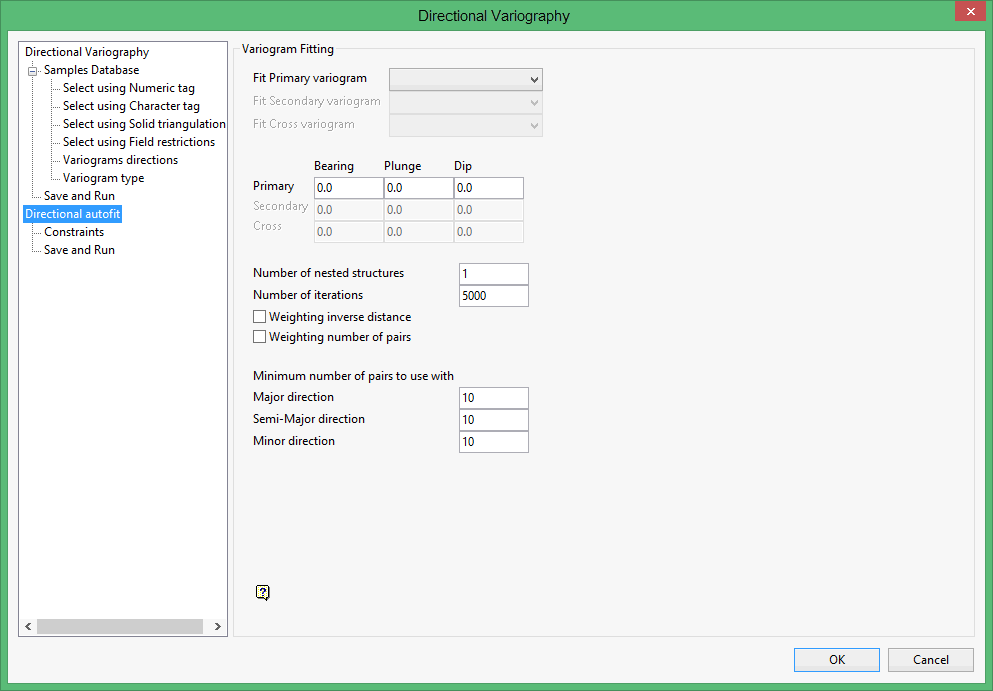The width and height of the screenshot is (993, 691).
Task: Click the help question mark icon
Action: pos(262,592)
